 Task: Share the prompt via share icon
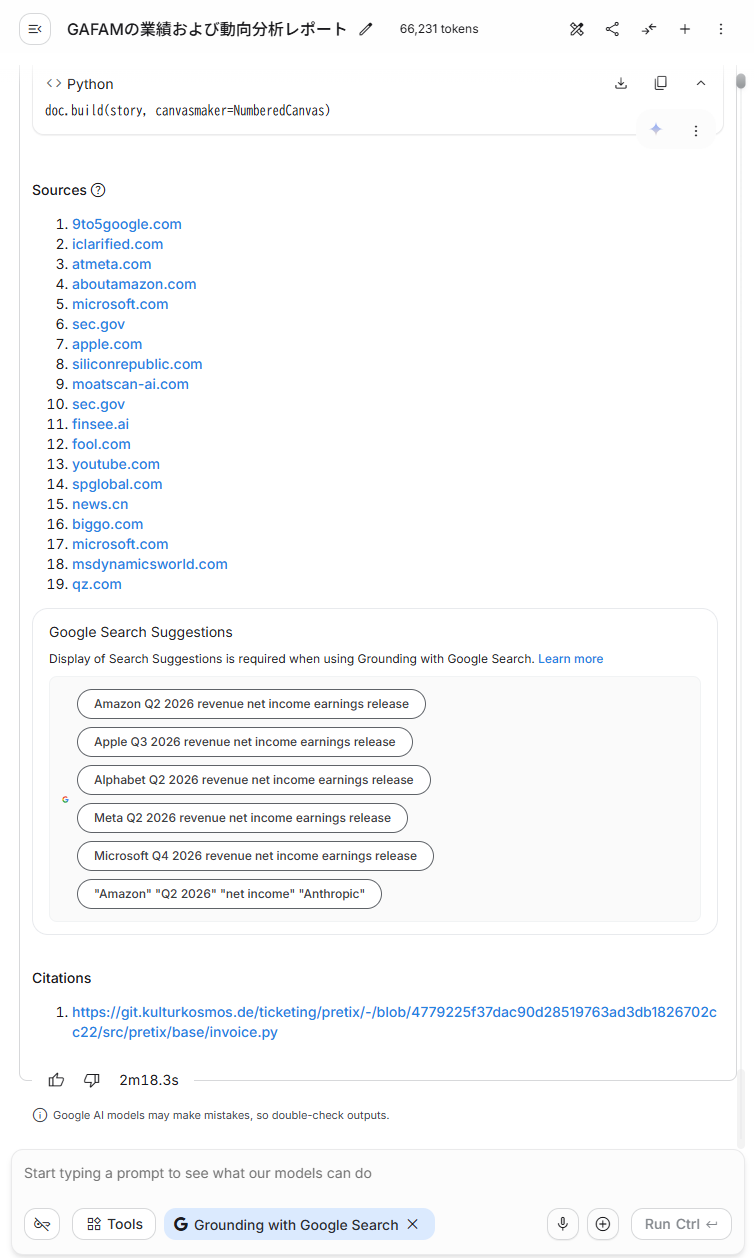pos(613,29)
